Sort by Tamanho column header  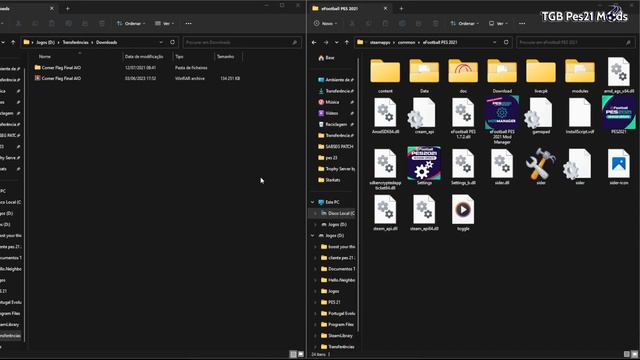click(x=225, y=57)
